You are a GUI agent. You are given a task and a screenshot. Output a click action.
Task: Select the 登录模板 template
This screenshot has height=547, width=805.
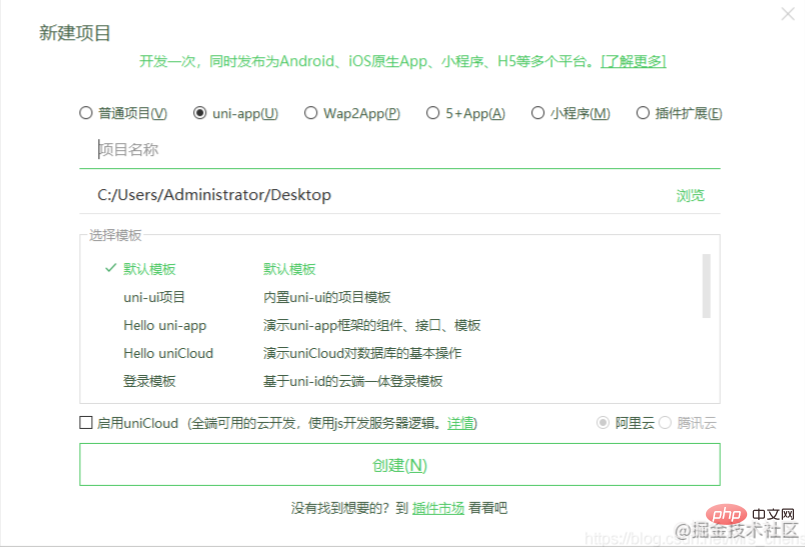tap(149, 382)
